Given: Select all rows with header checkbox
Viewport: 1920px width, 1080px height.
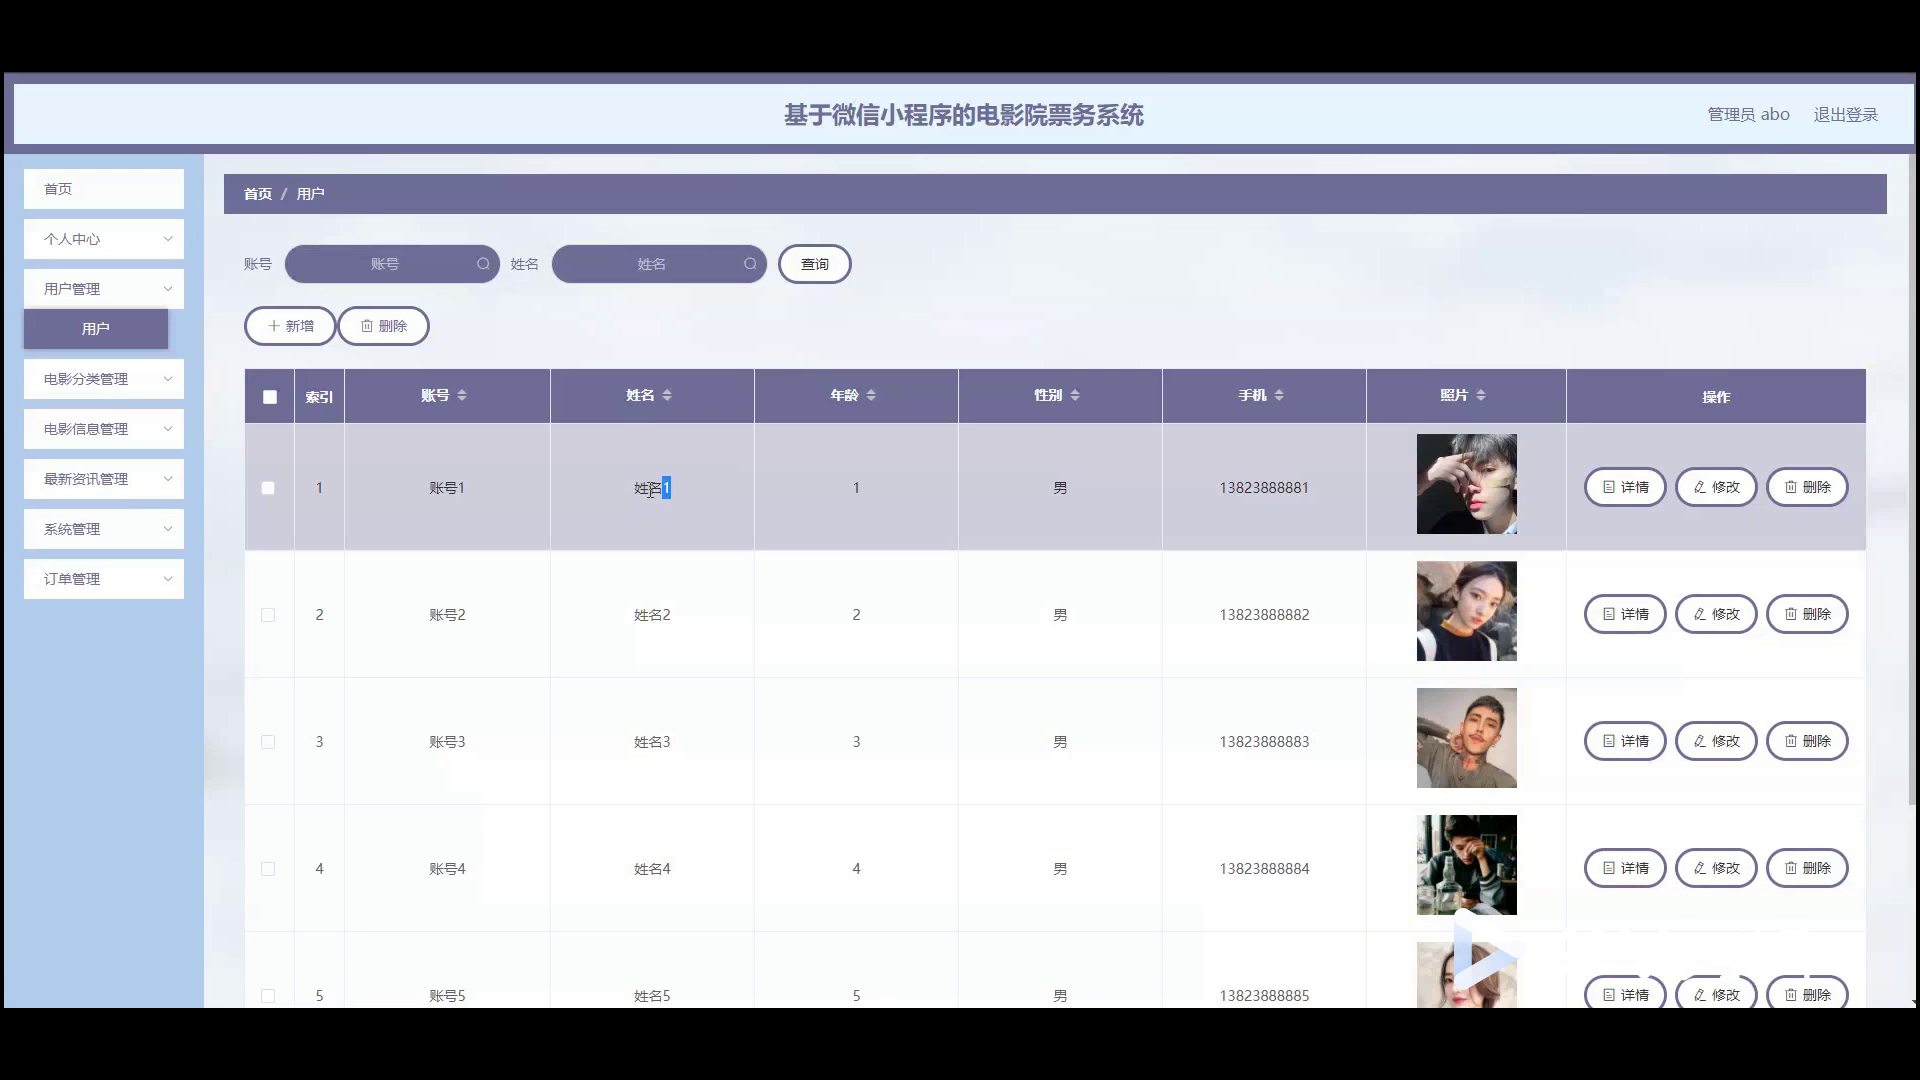Looking at the screenshot, I should coord(270,397).
